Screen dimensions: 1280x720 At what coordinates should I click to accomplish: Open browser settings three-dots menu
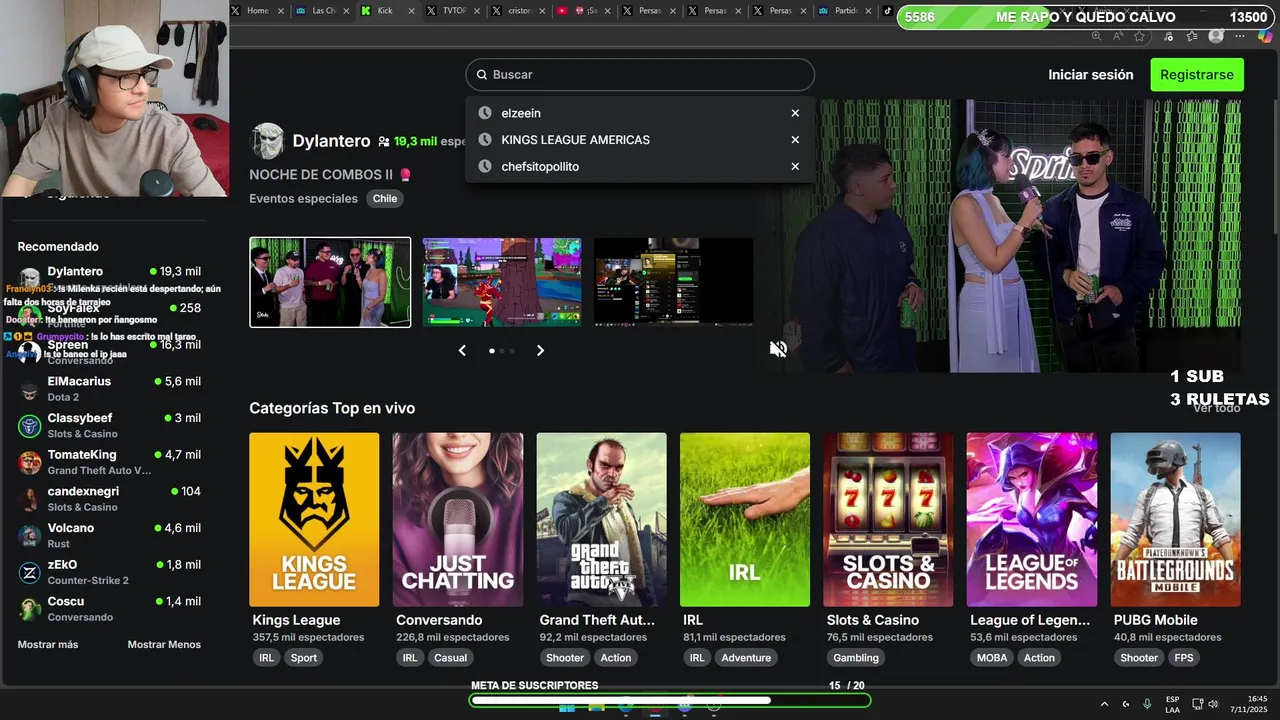(x=1240, y=36)
